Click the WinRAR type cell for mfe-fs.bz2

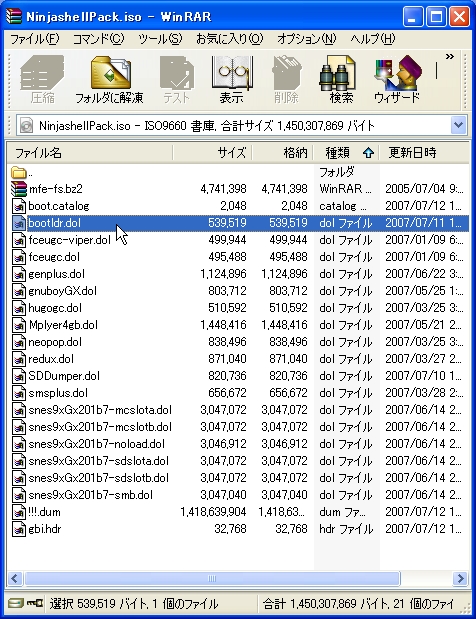(345, 189)
